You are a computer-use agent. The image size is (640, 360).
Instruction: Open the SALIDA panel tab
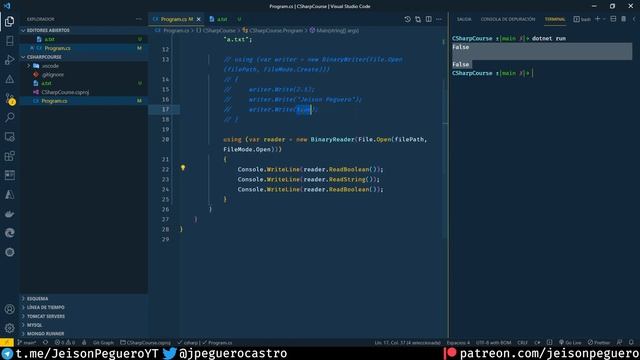pyautogui.click(x=464, y=19)
